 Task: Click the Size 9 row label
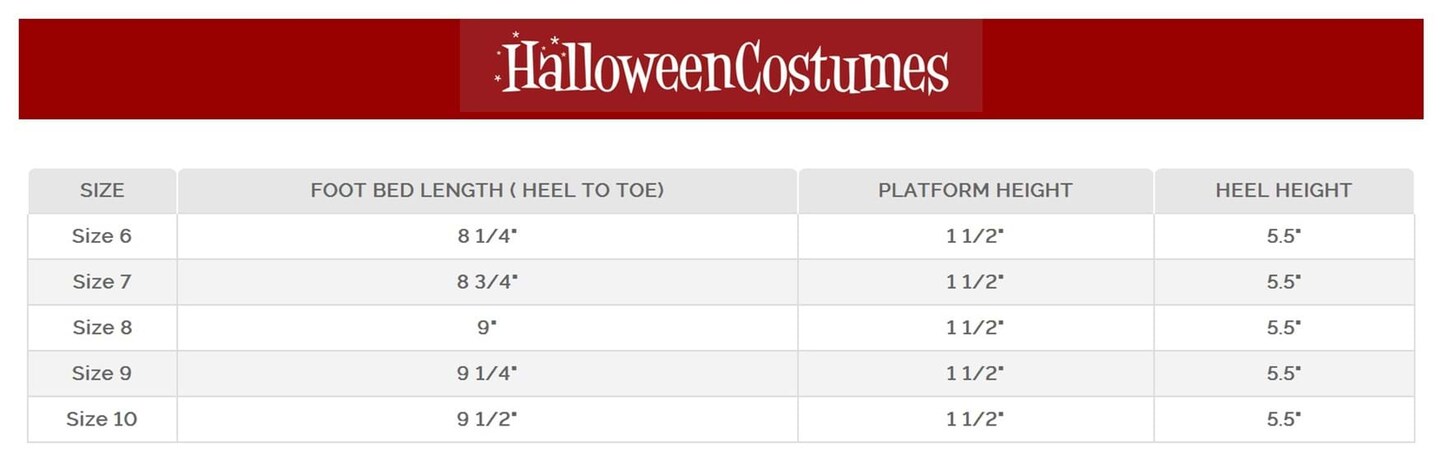(x=102, y=373)
